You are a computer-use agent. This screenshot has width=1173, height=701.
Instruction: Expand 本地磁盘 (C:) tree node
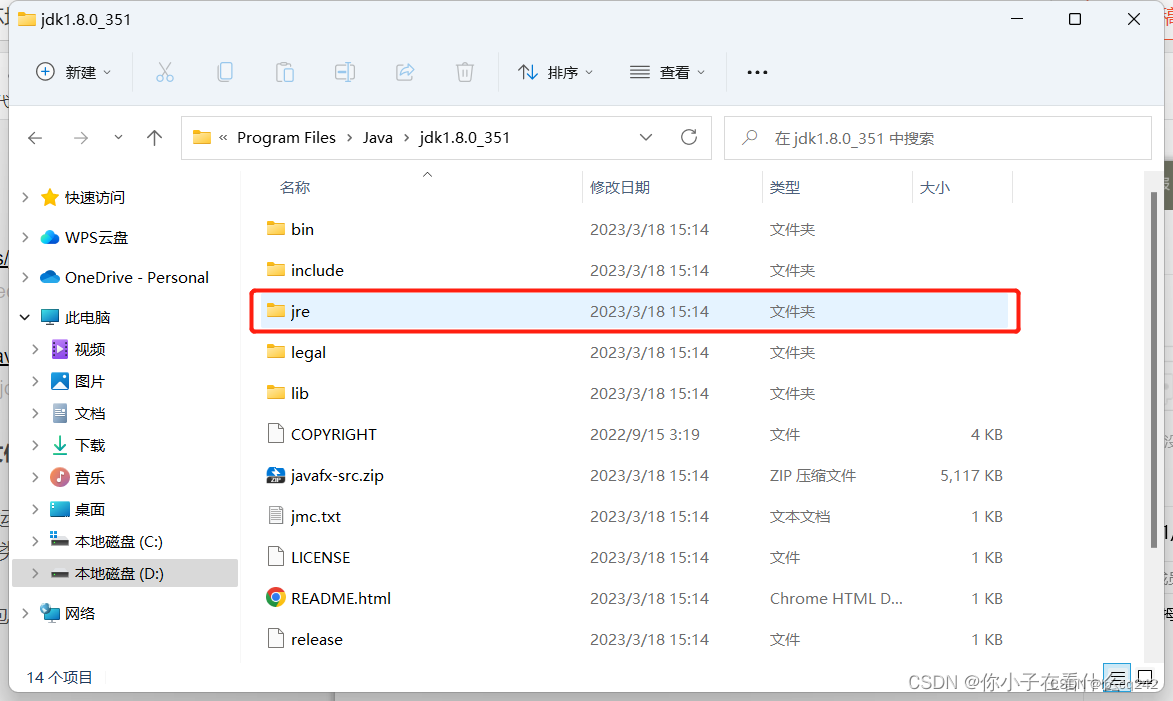35,541
